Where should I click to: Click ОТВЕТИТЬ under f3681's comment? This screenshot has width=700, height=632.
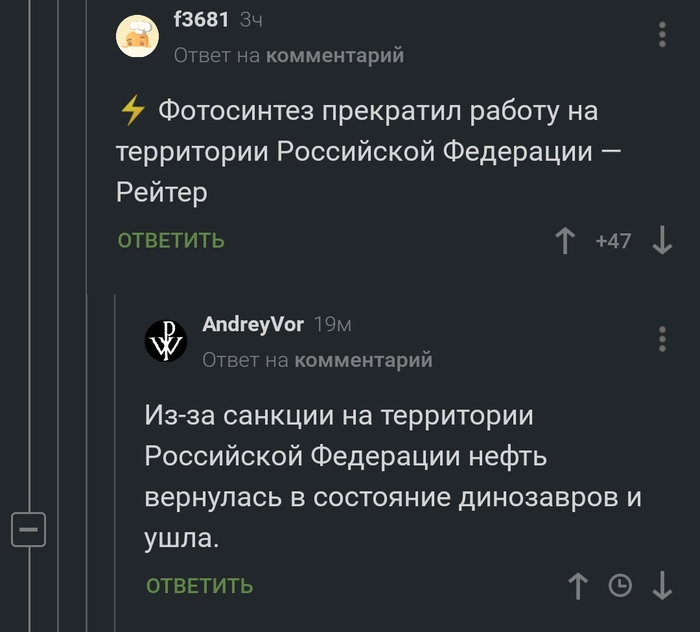[171, 241]
